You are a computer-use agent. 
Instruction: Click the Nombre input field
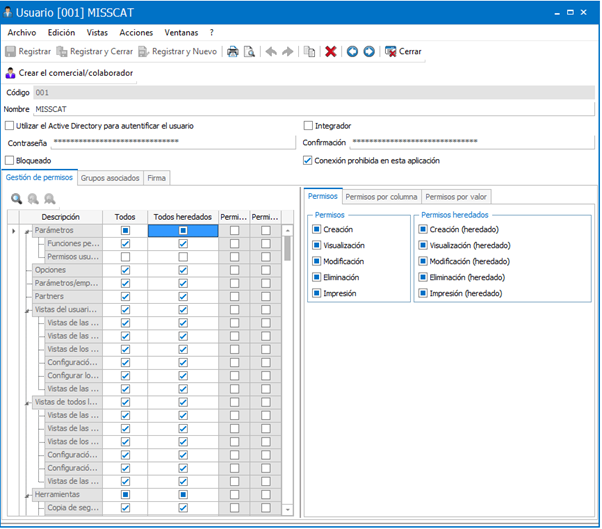click(314, 109)
